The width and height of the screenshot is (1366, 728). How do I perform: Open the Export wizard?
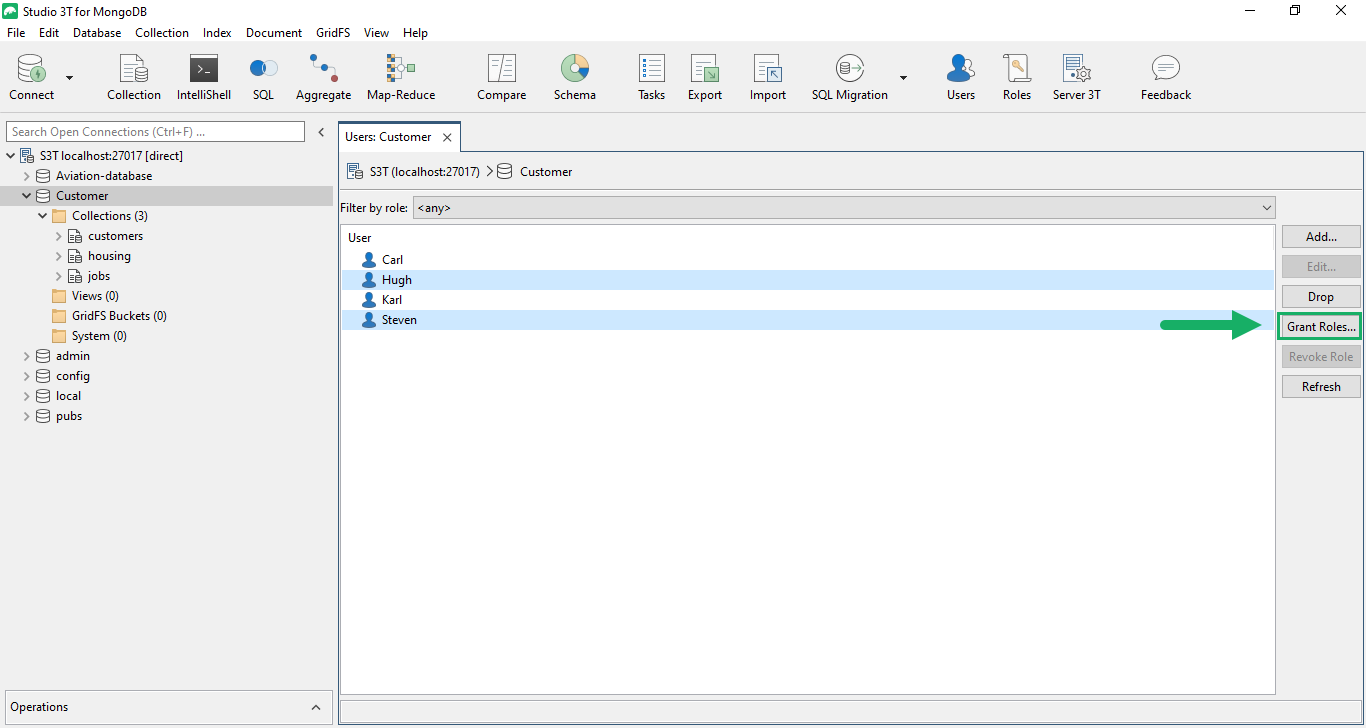(x=704, y=75)
